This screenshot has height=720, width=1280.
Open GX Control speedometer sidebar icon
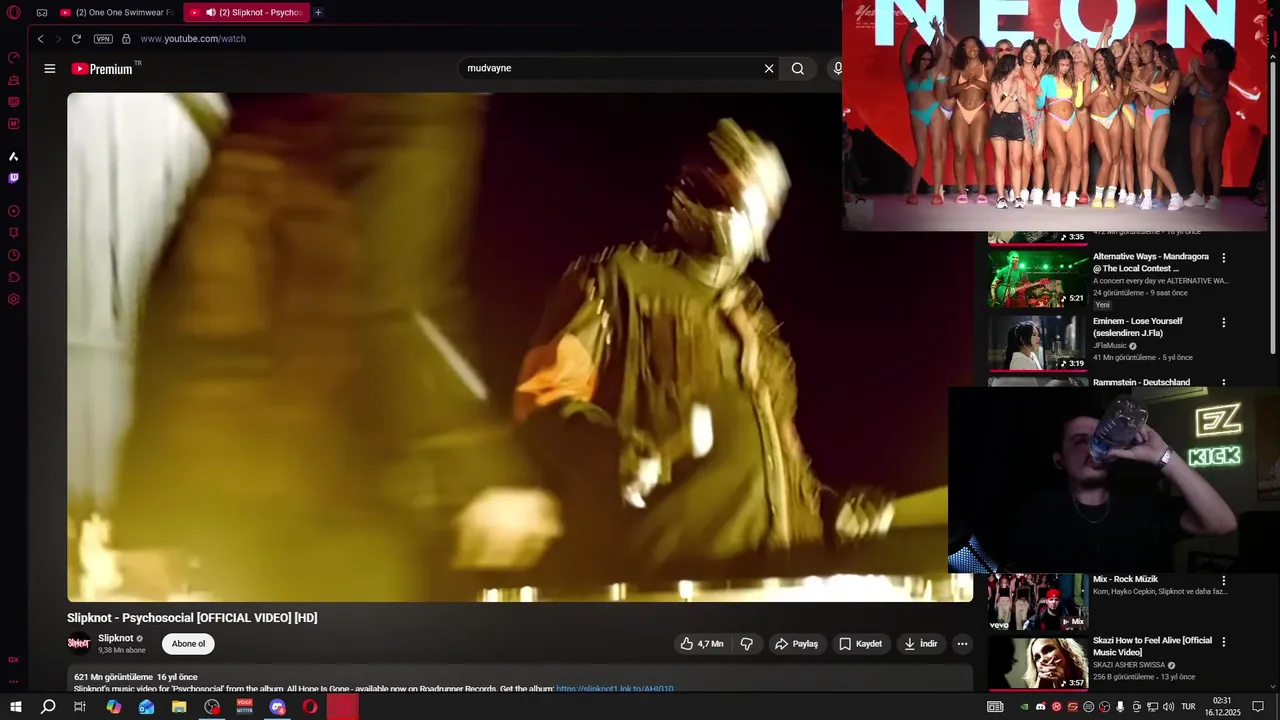pos(14,57)
